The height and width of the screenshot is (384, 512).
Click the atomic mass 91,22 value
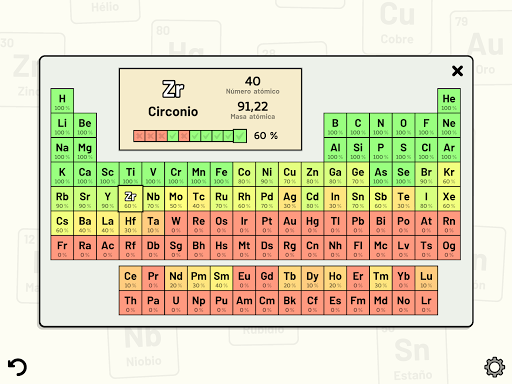pos(253,107)
